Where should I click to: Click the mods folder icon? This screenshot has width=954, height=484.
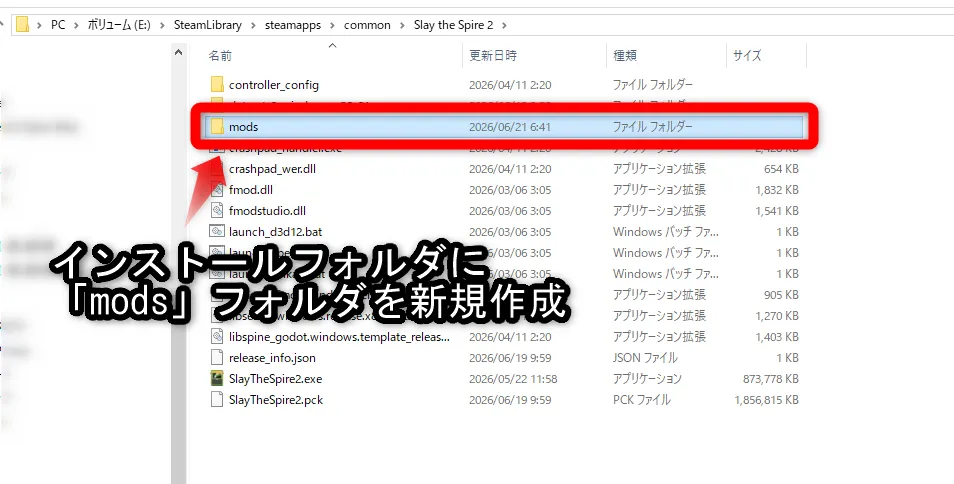coord(217,126)
